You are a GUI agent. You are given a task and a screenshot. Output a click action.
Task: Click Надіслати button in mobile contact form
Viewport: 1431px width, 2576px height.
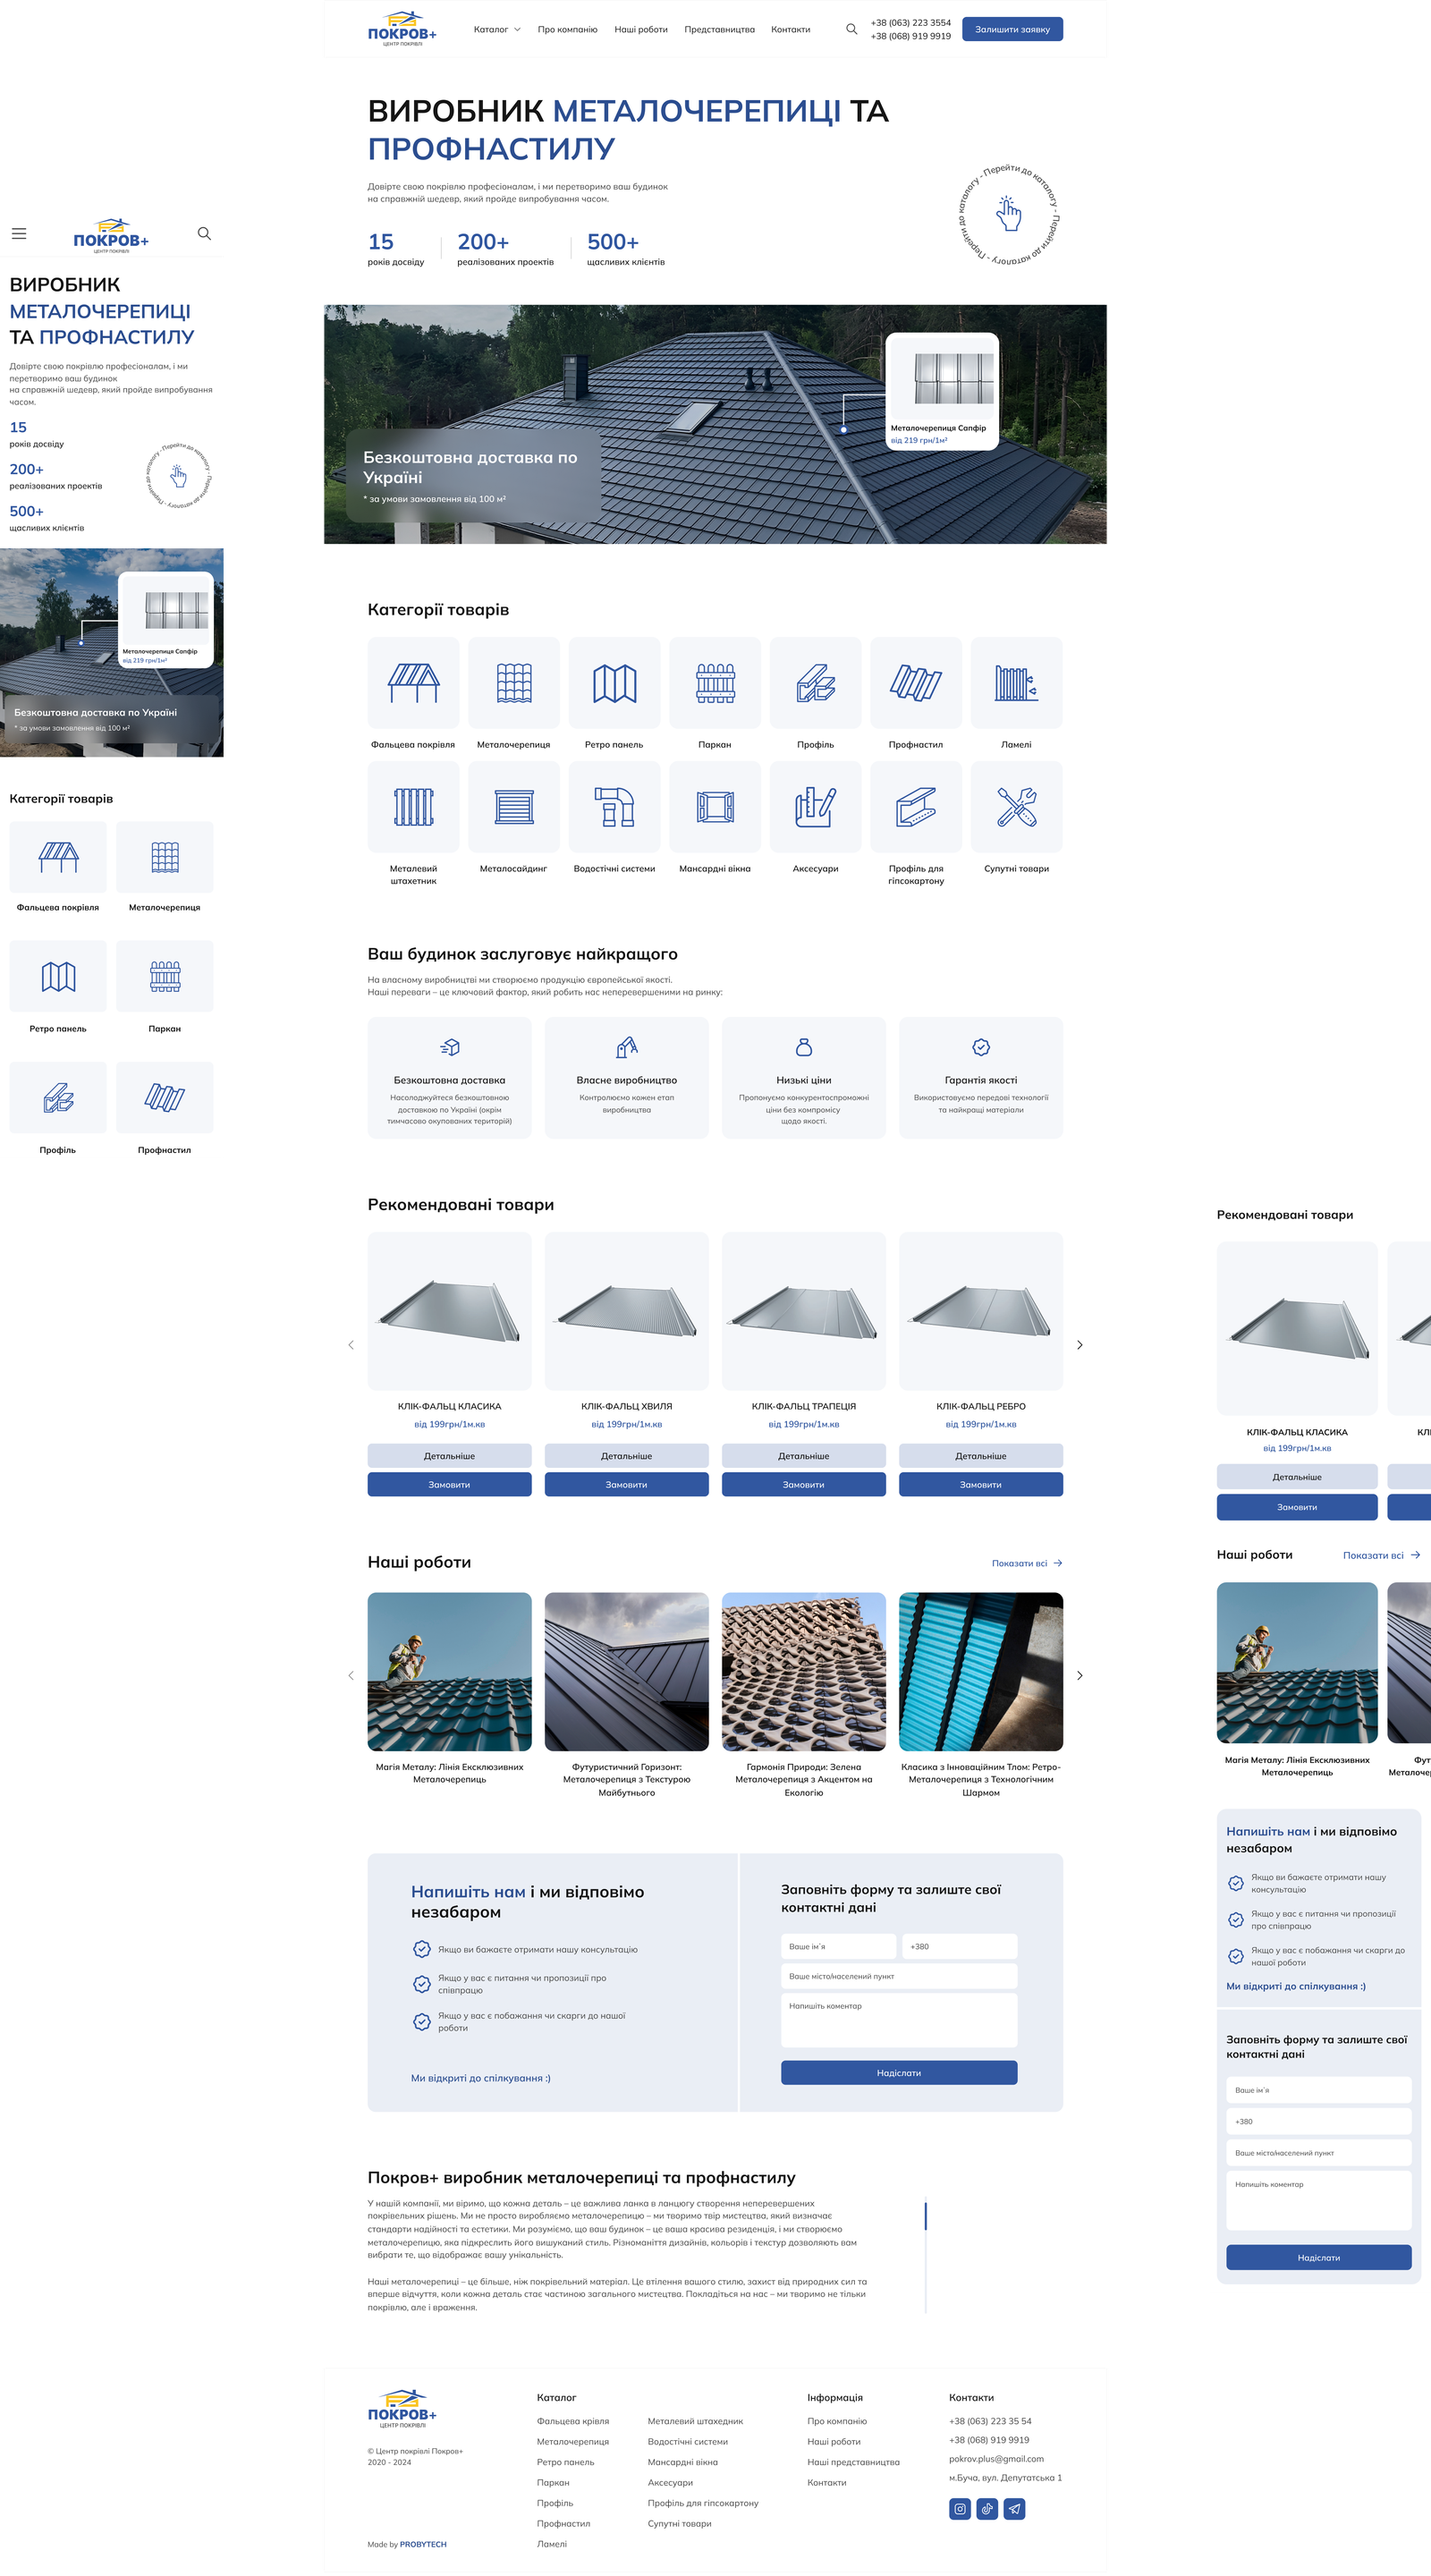(x=1319, y=2258)
